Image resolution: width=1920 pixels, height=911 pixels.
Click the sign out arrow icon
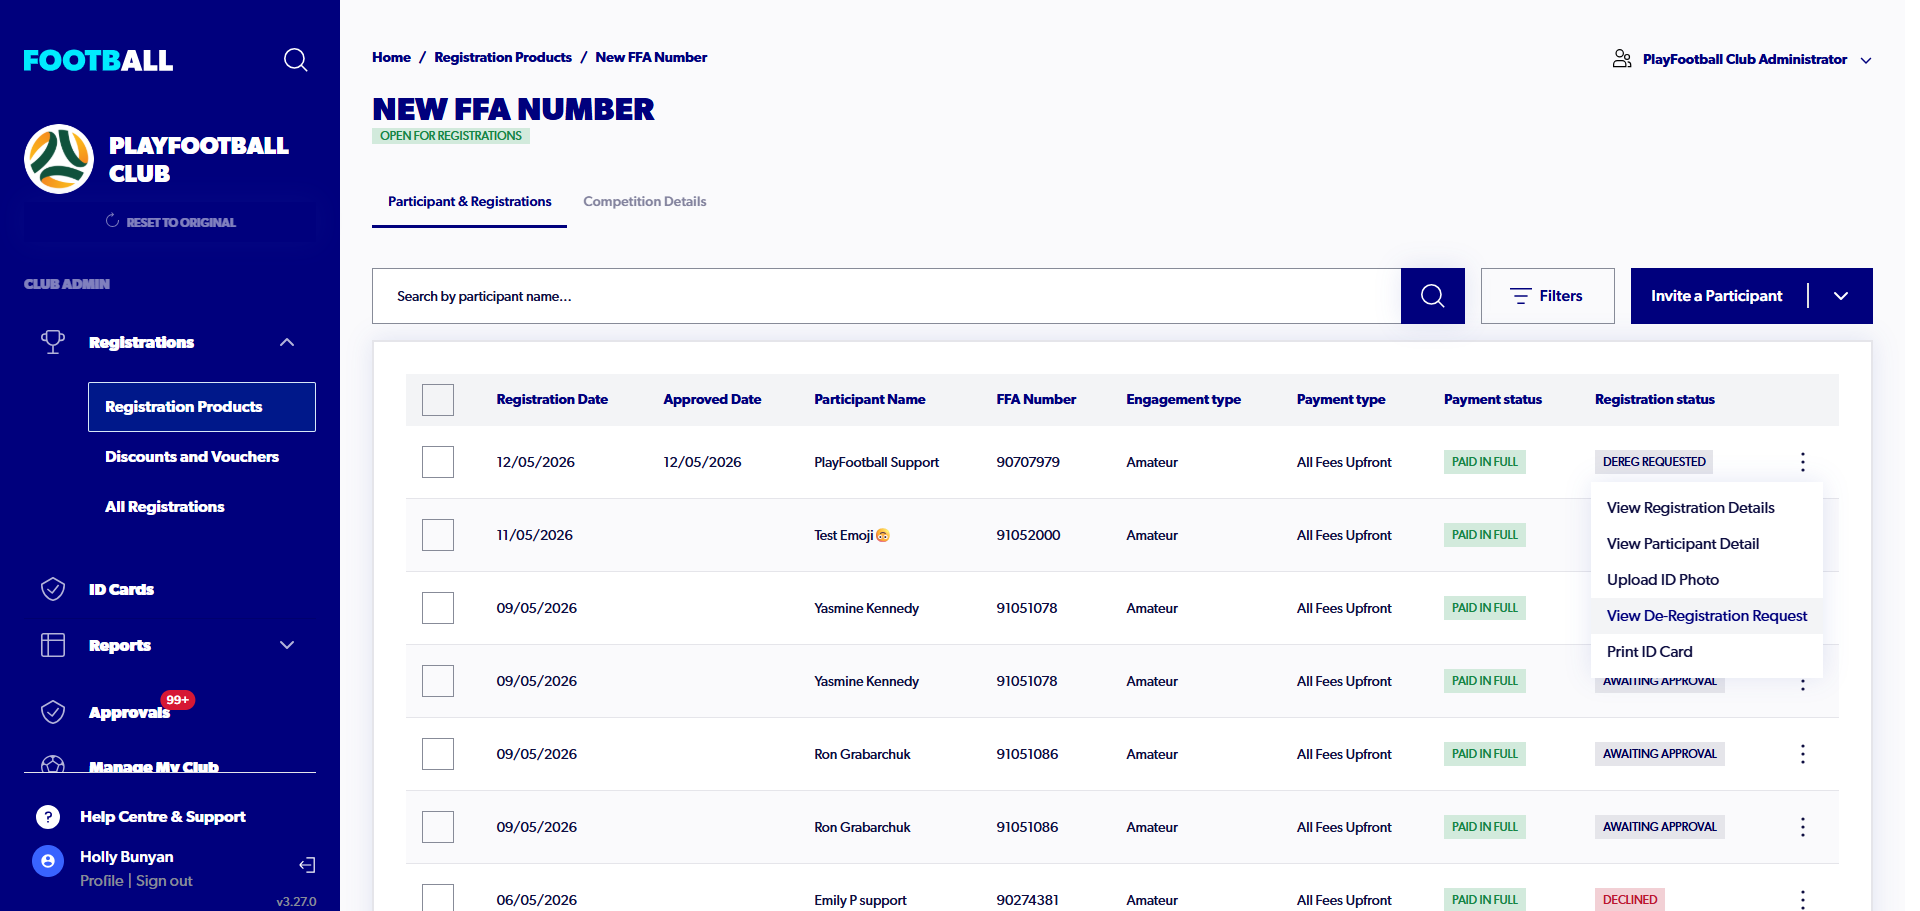[x=307, y=865]
